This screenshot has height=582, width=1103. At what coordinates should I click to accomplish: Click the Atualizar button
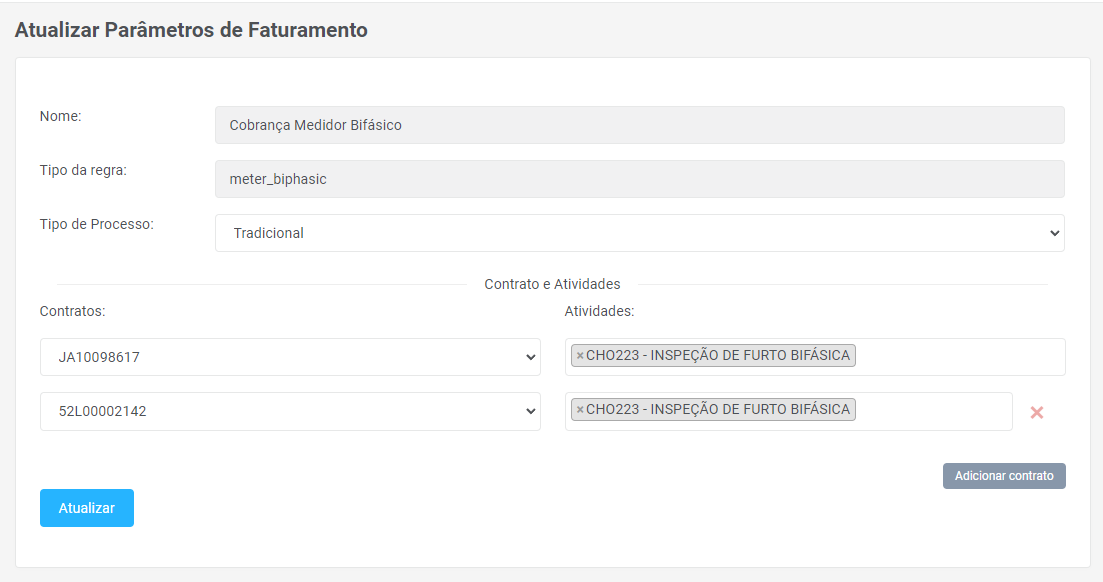click(87, 508)
